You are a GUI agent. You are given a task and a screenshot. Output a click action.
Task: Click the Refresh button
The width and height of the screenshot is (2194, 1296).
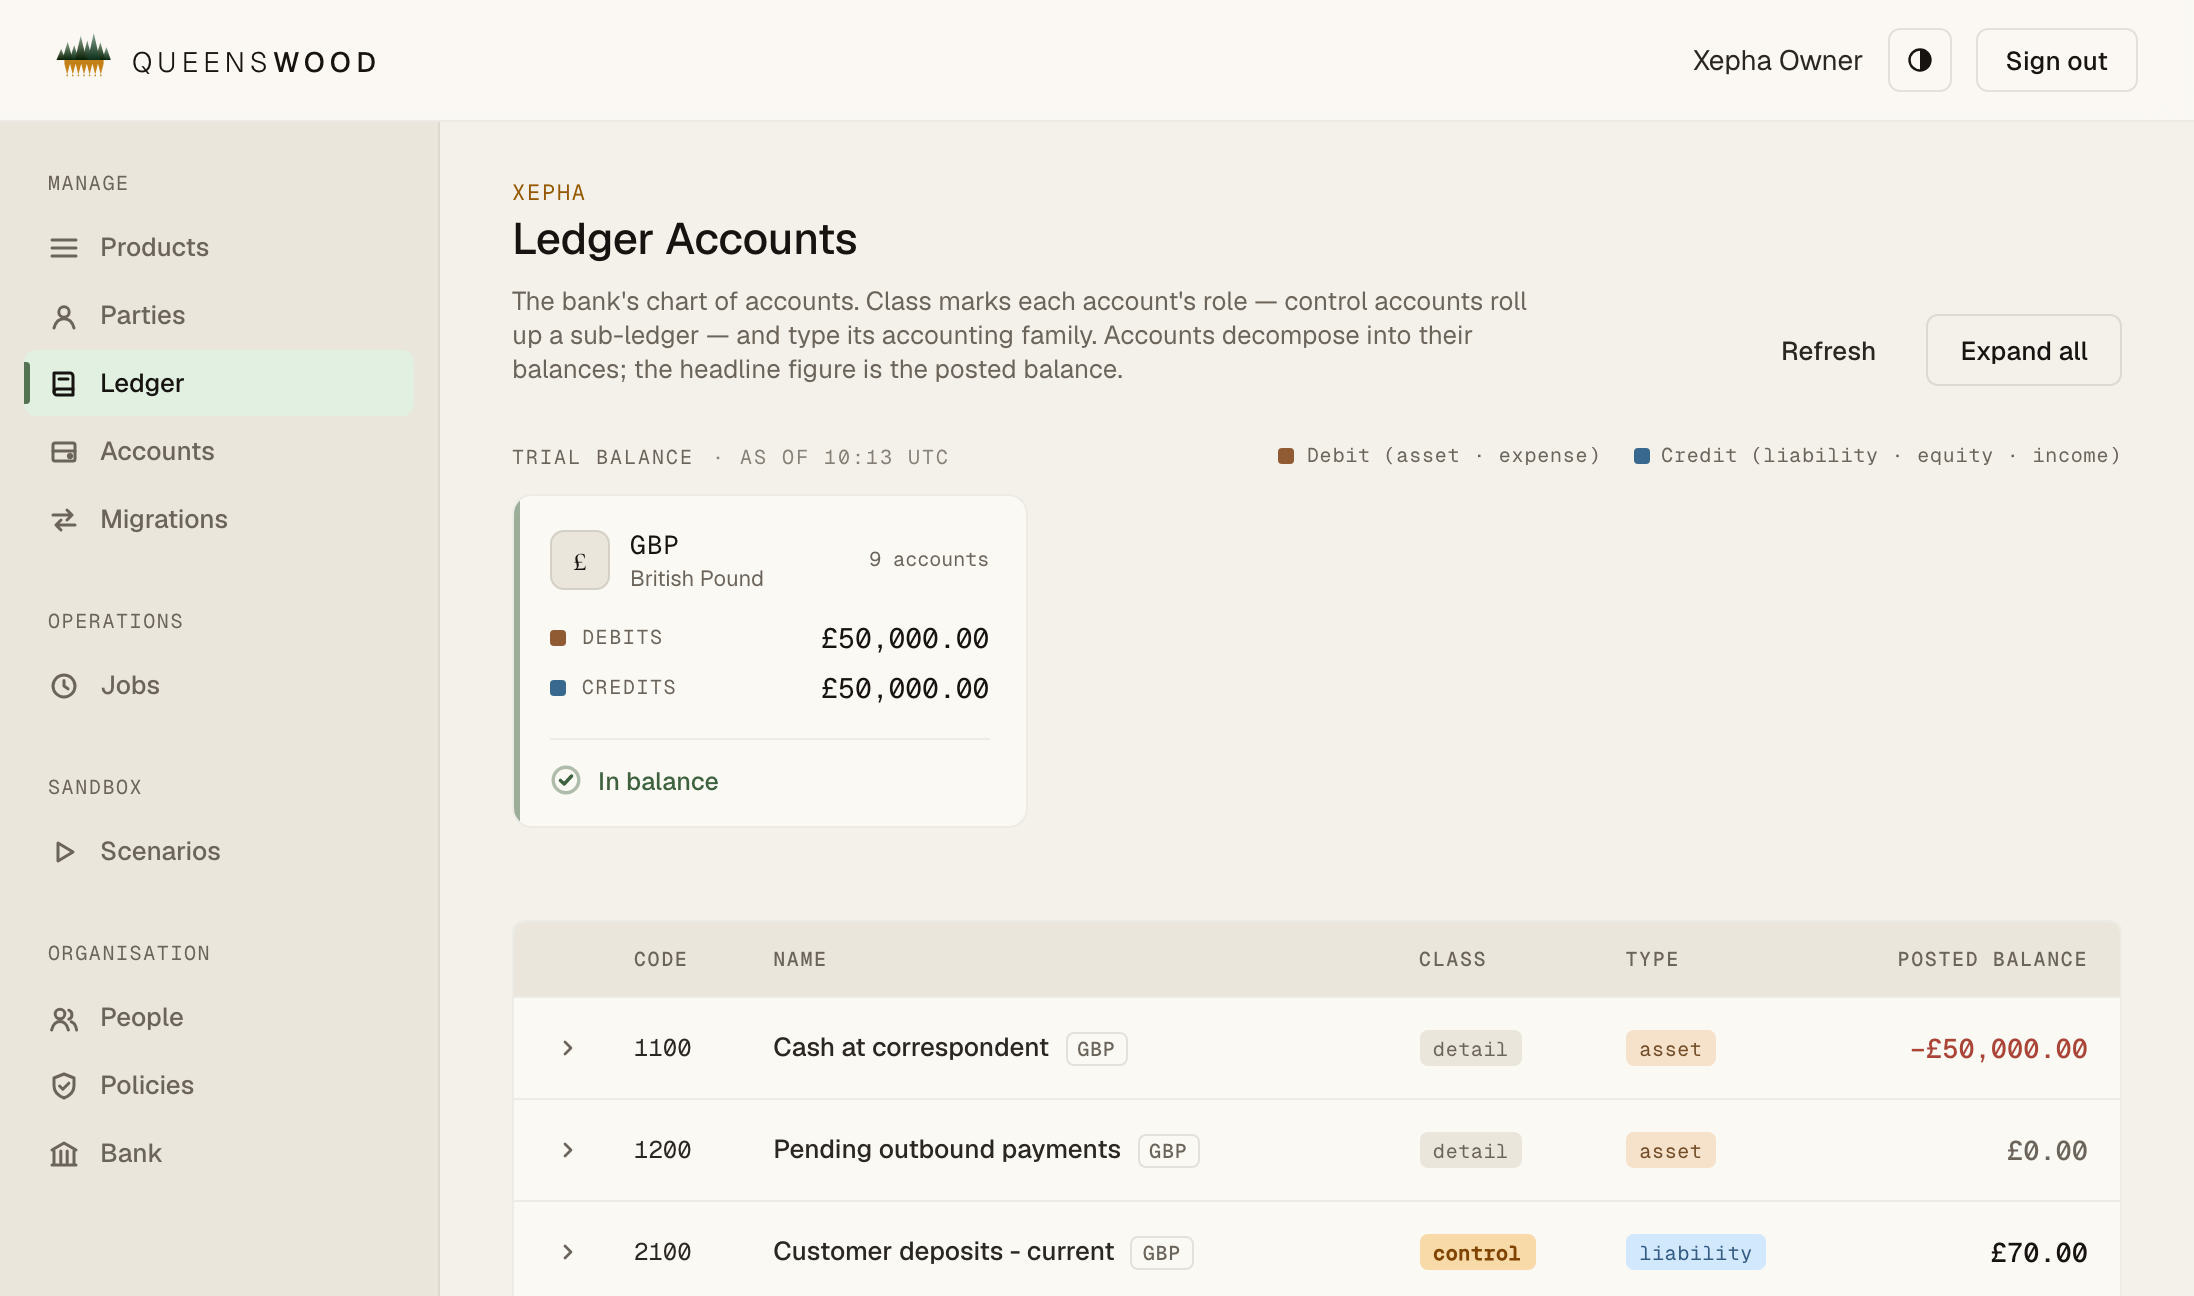pyautogui.click(x=1827, y=351)
